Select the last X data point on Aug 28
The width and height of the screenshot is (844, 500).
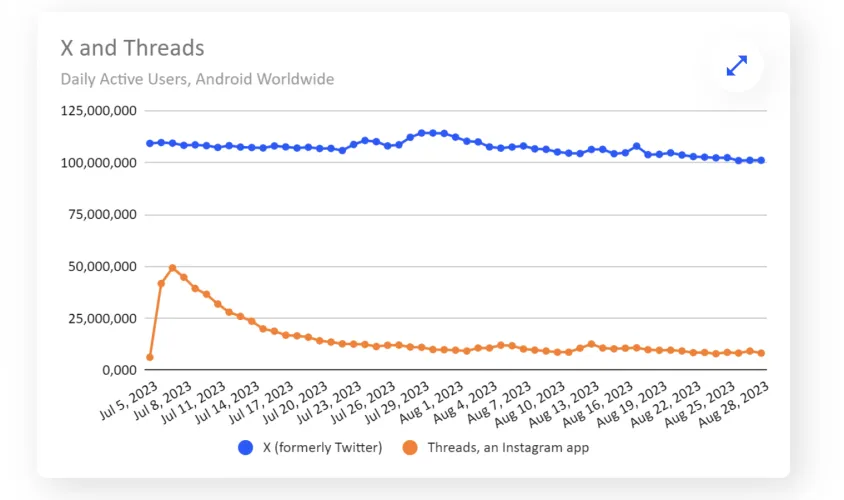(761, 160)
